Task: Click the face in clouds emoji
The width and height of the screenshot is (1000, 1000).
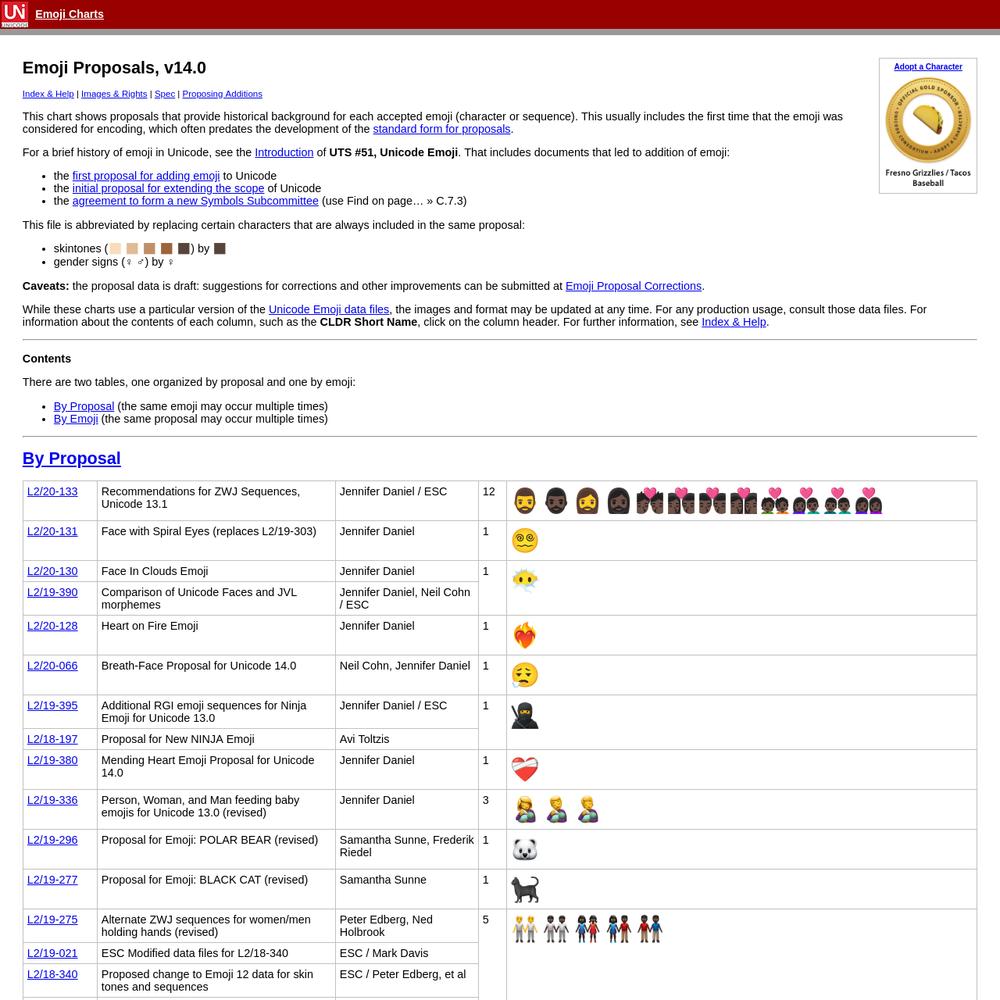Action: click(525, 580)
